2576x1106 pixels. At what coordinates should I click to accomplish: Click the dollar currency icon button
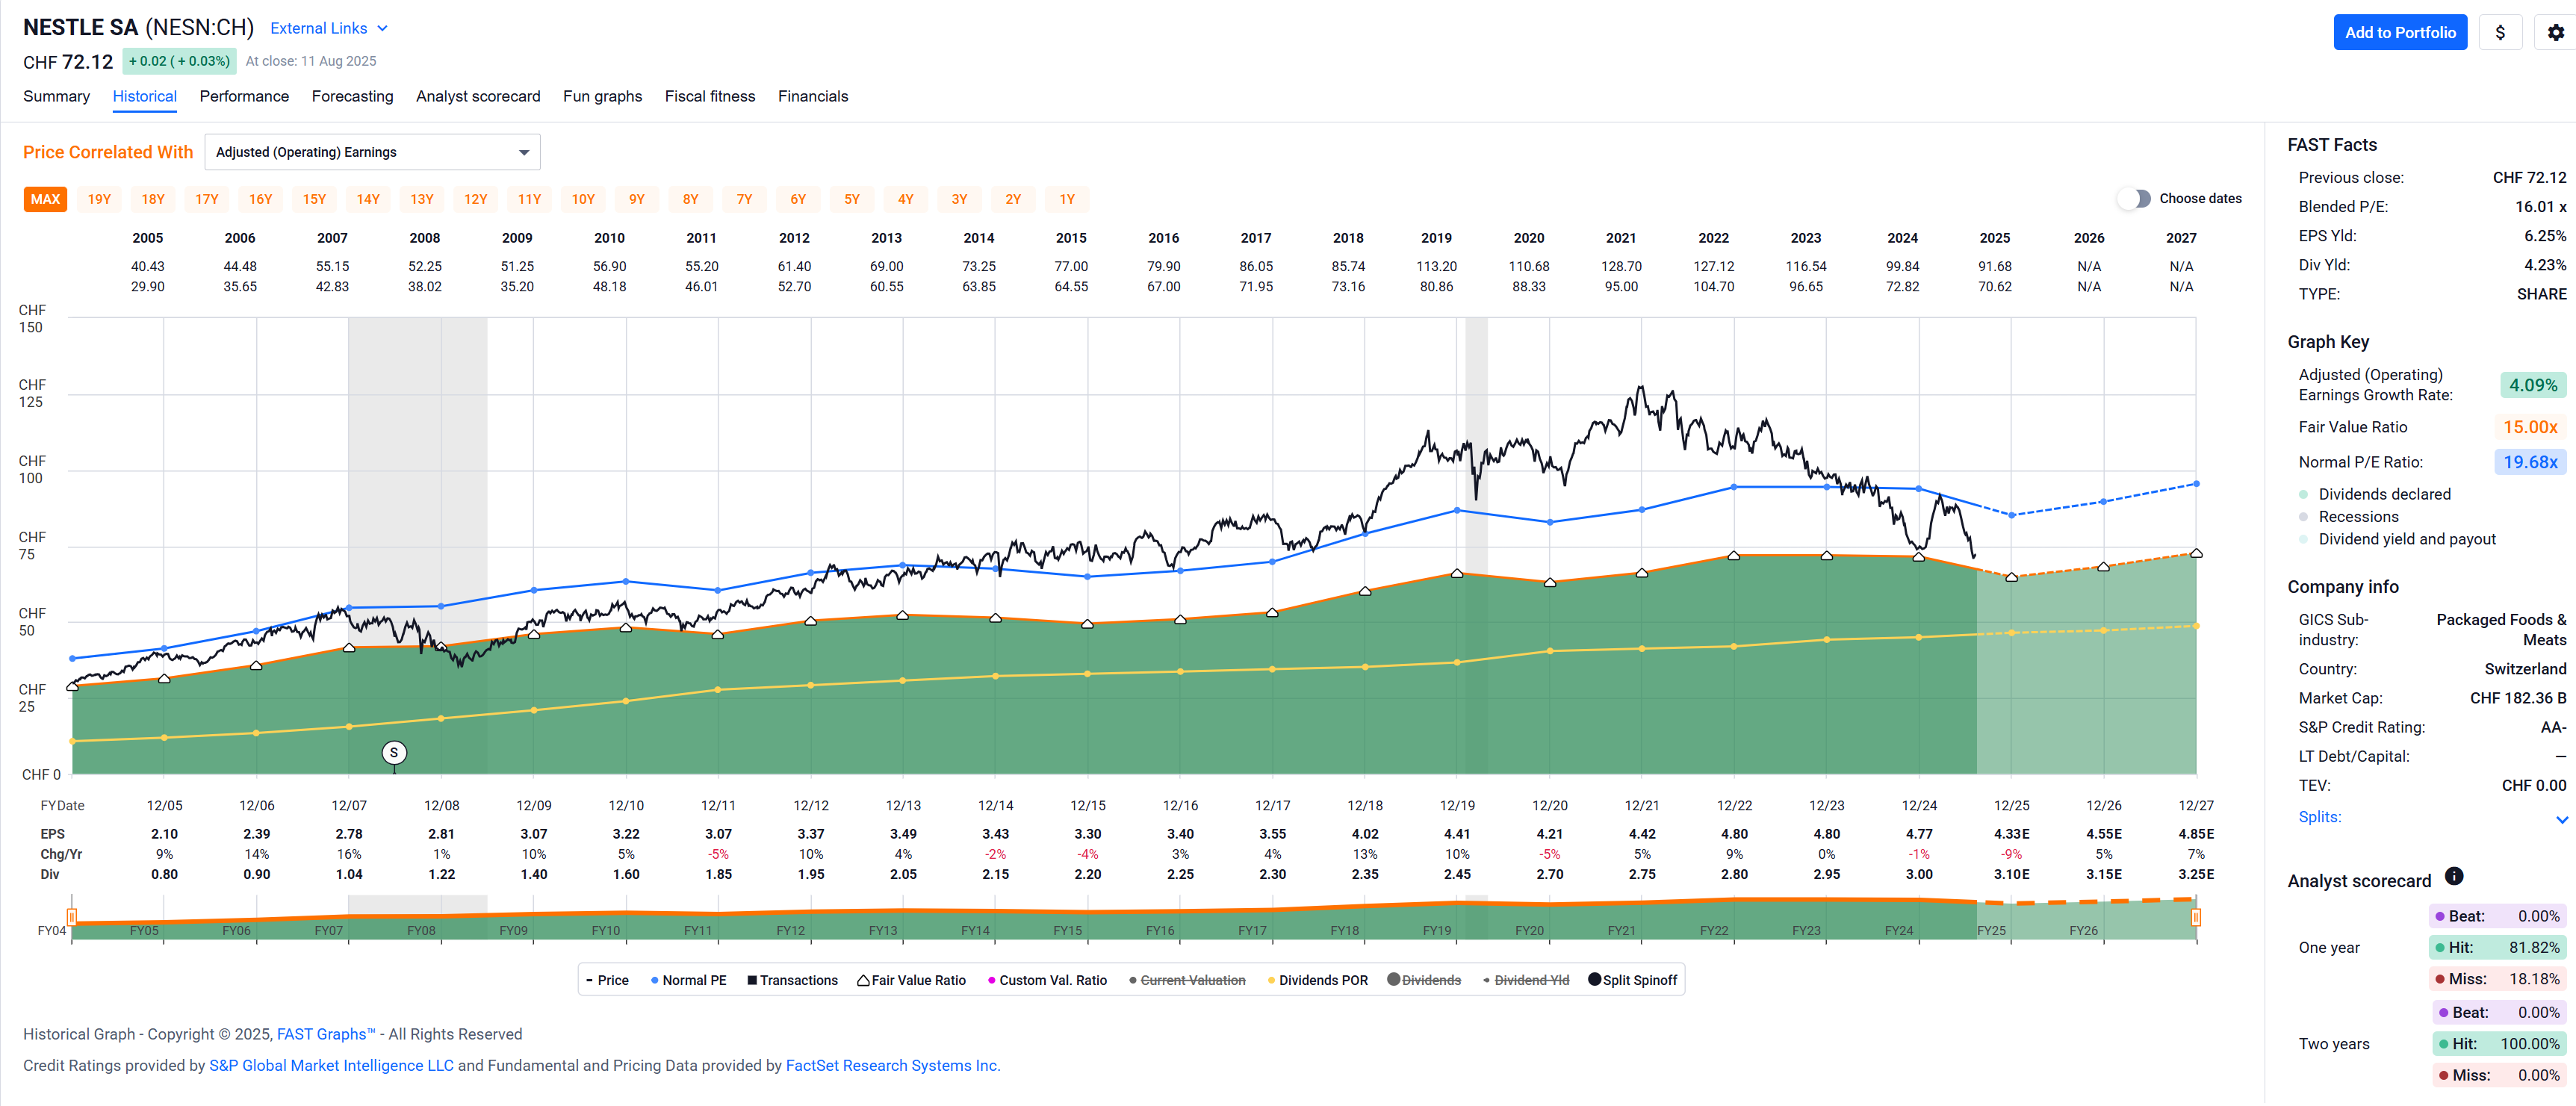pos(2500,32)
